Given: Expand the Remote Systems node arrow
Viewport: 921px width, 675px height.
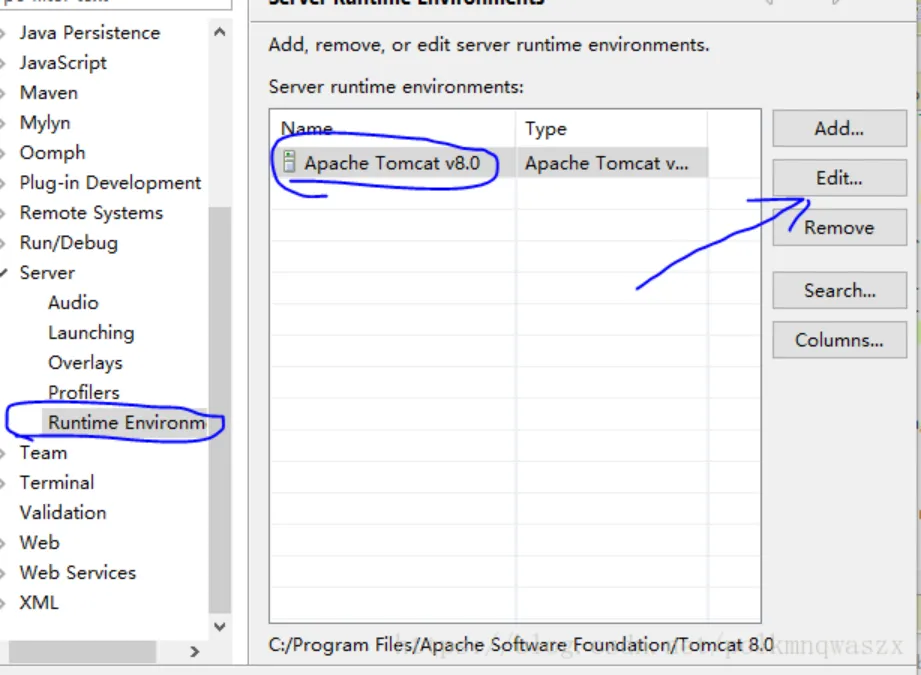Looking at the screenshot, I should (x=3, y=213).
